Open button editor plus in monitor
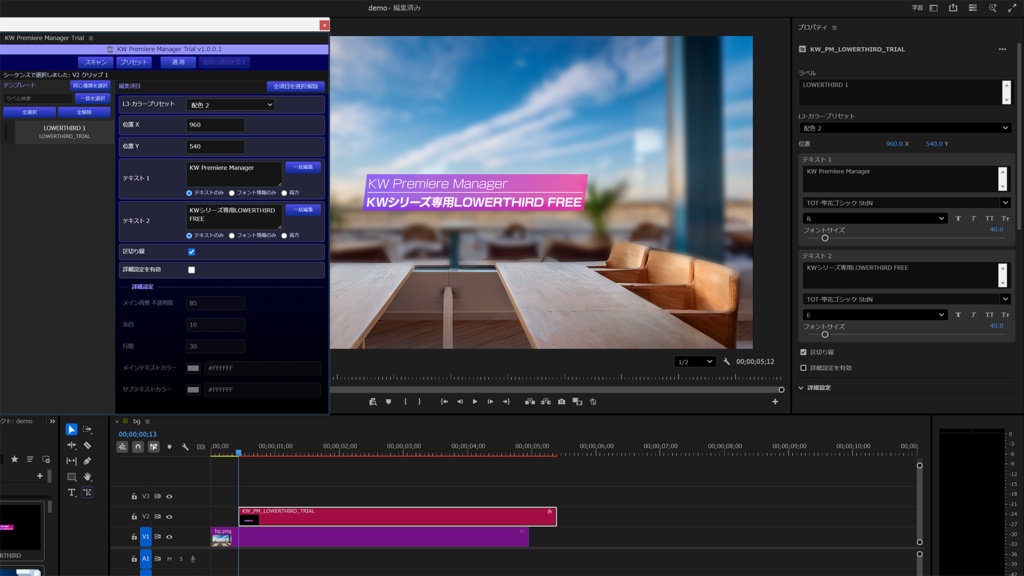 pos(775,402)
